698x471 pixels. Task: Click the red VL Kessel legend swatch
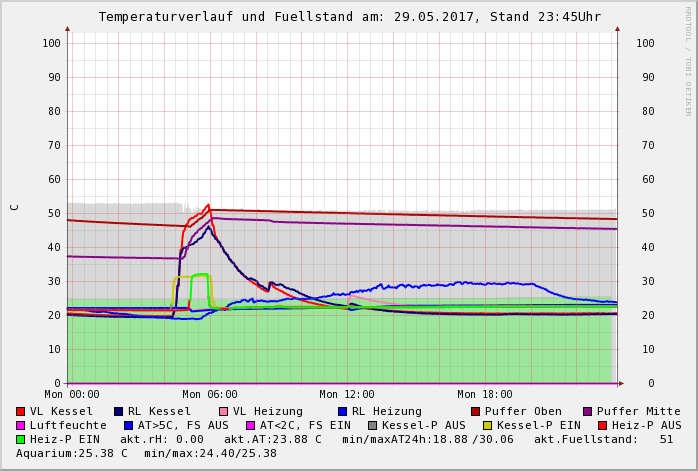point(21,411)
